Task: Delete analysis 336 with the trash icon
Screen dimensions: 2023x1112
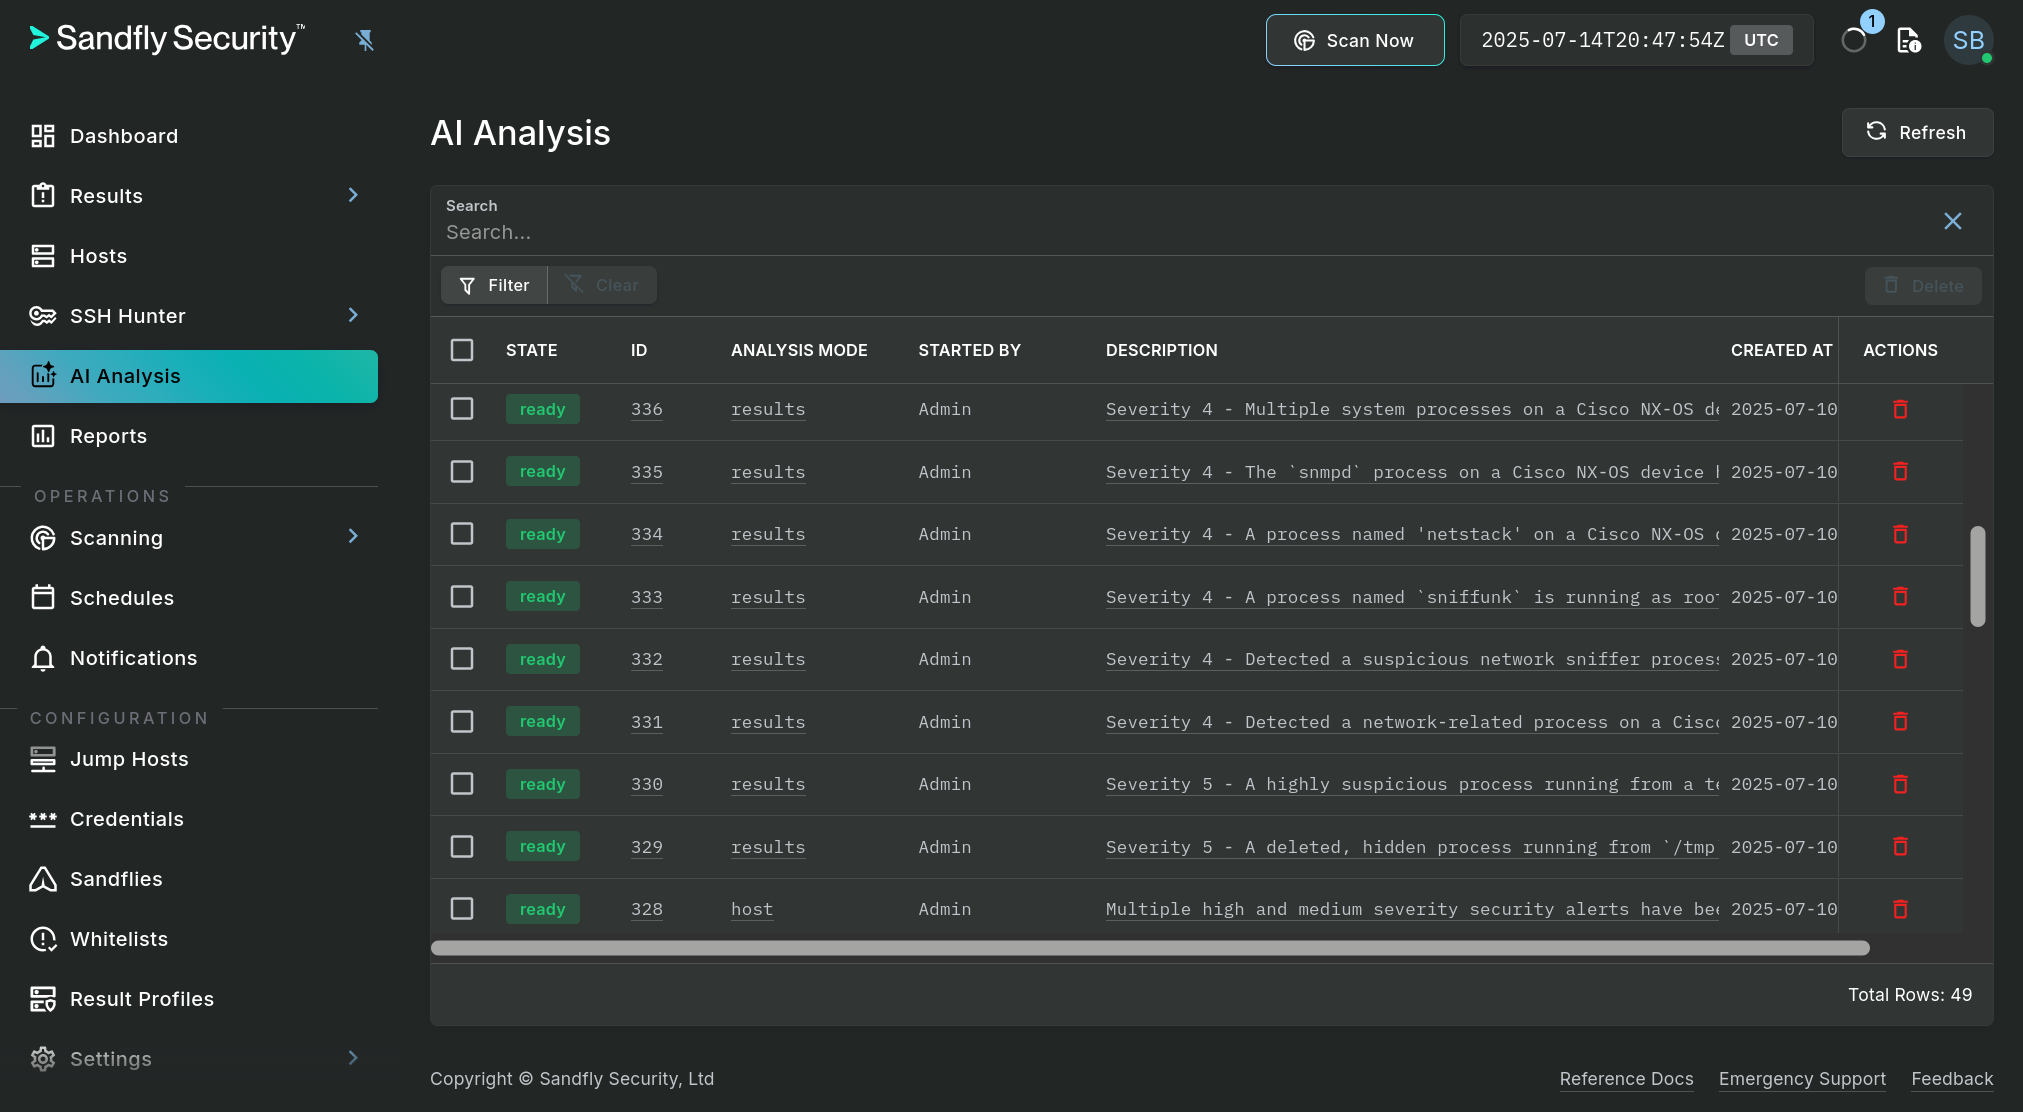Action: point(1900,409)
